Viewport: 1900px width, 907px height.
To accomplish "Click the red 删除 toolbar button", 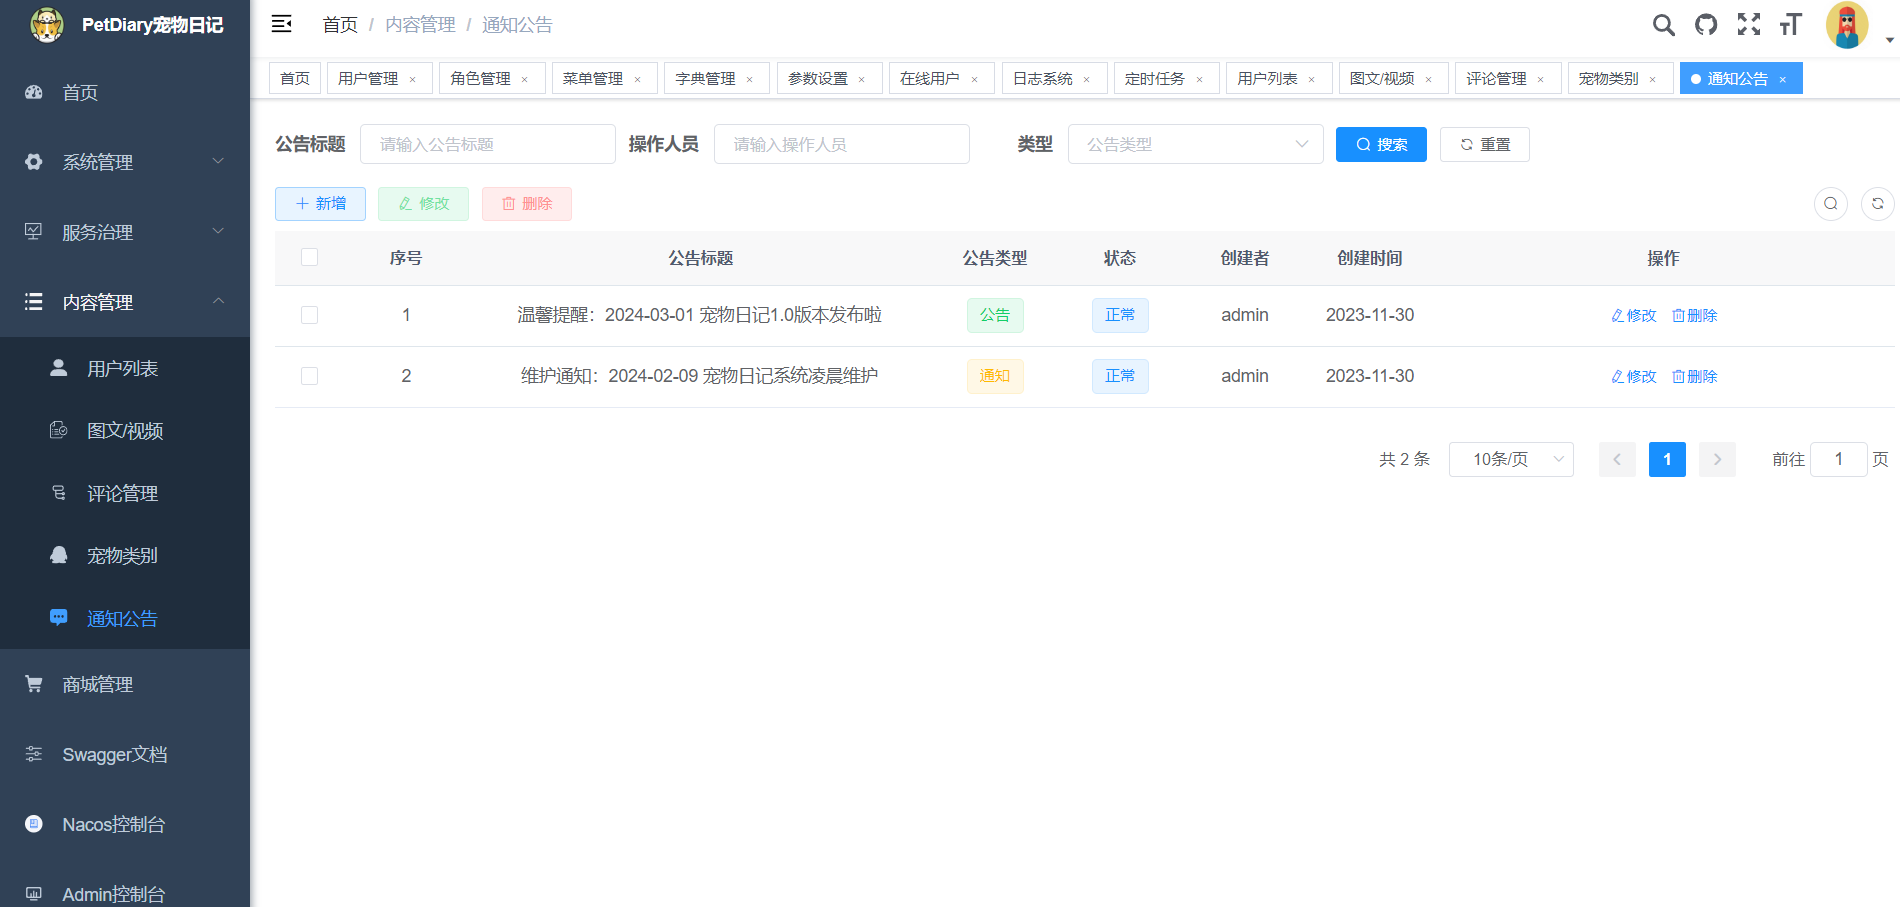I will click(527, 203).
